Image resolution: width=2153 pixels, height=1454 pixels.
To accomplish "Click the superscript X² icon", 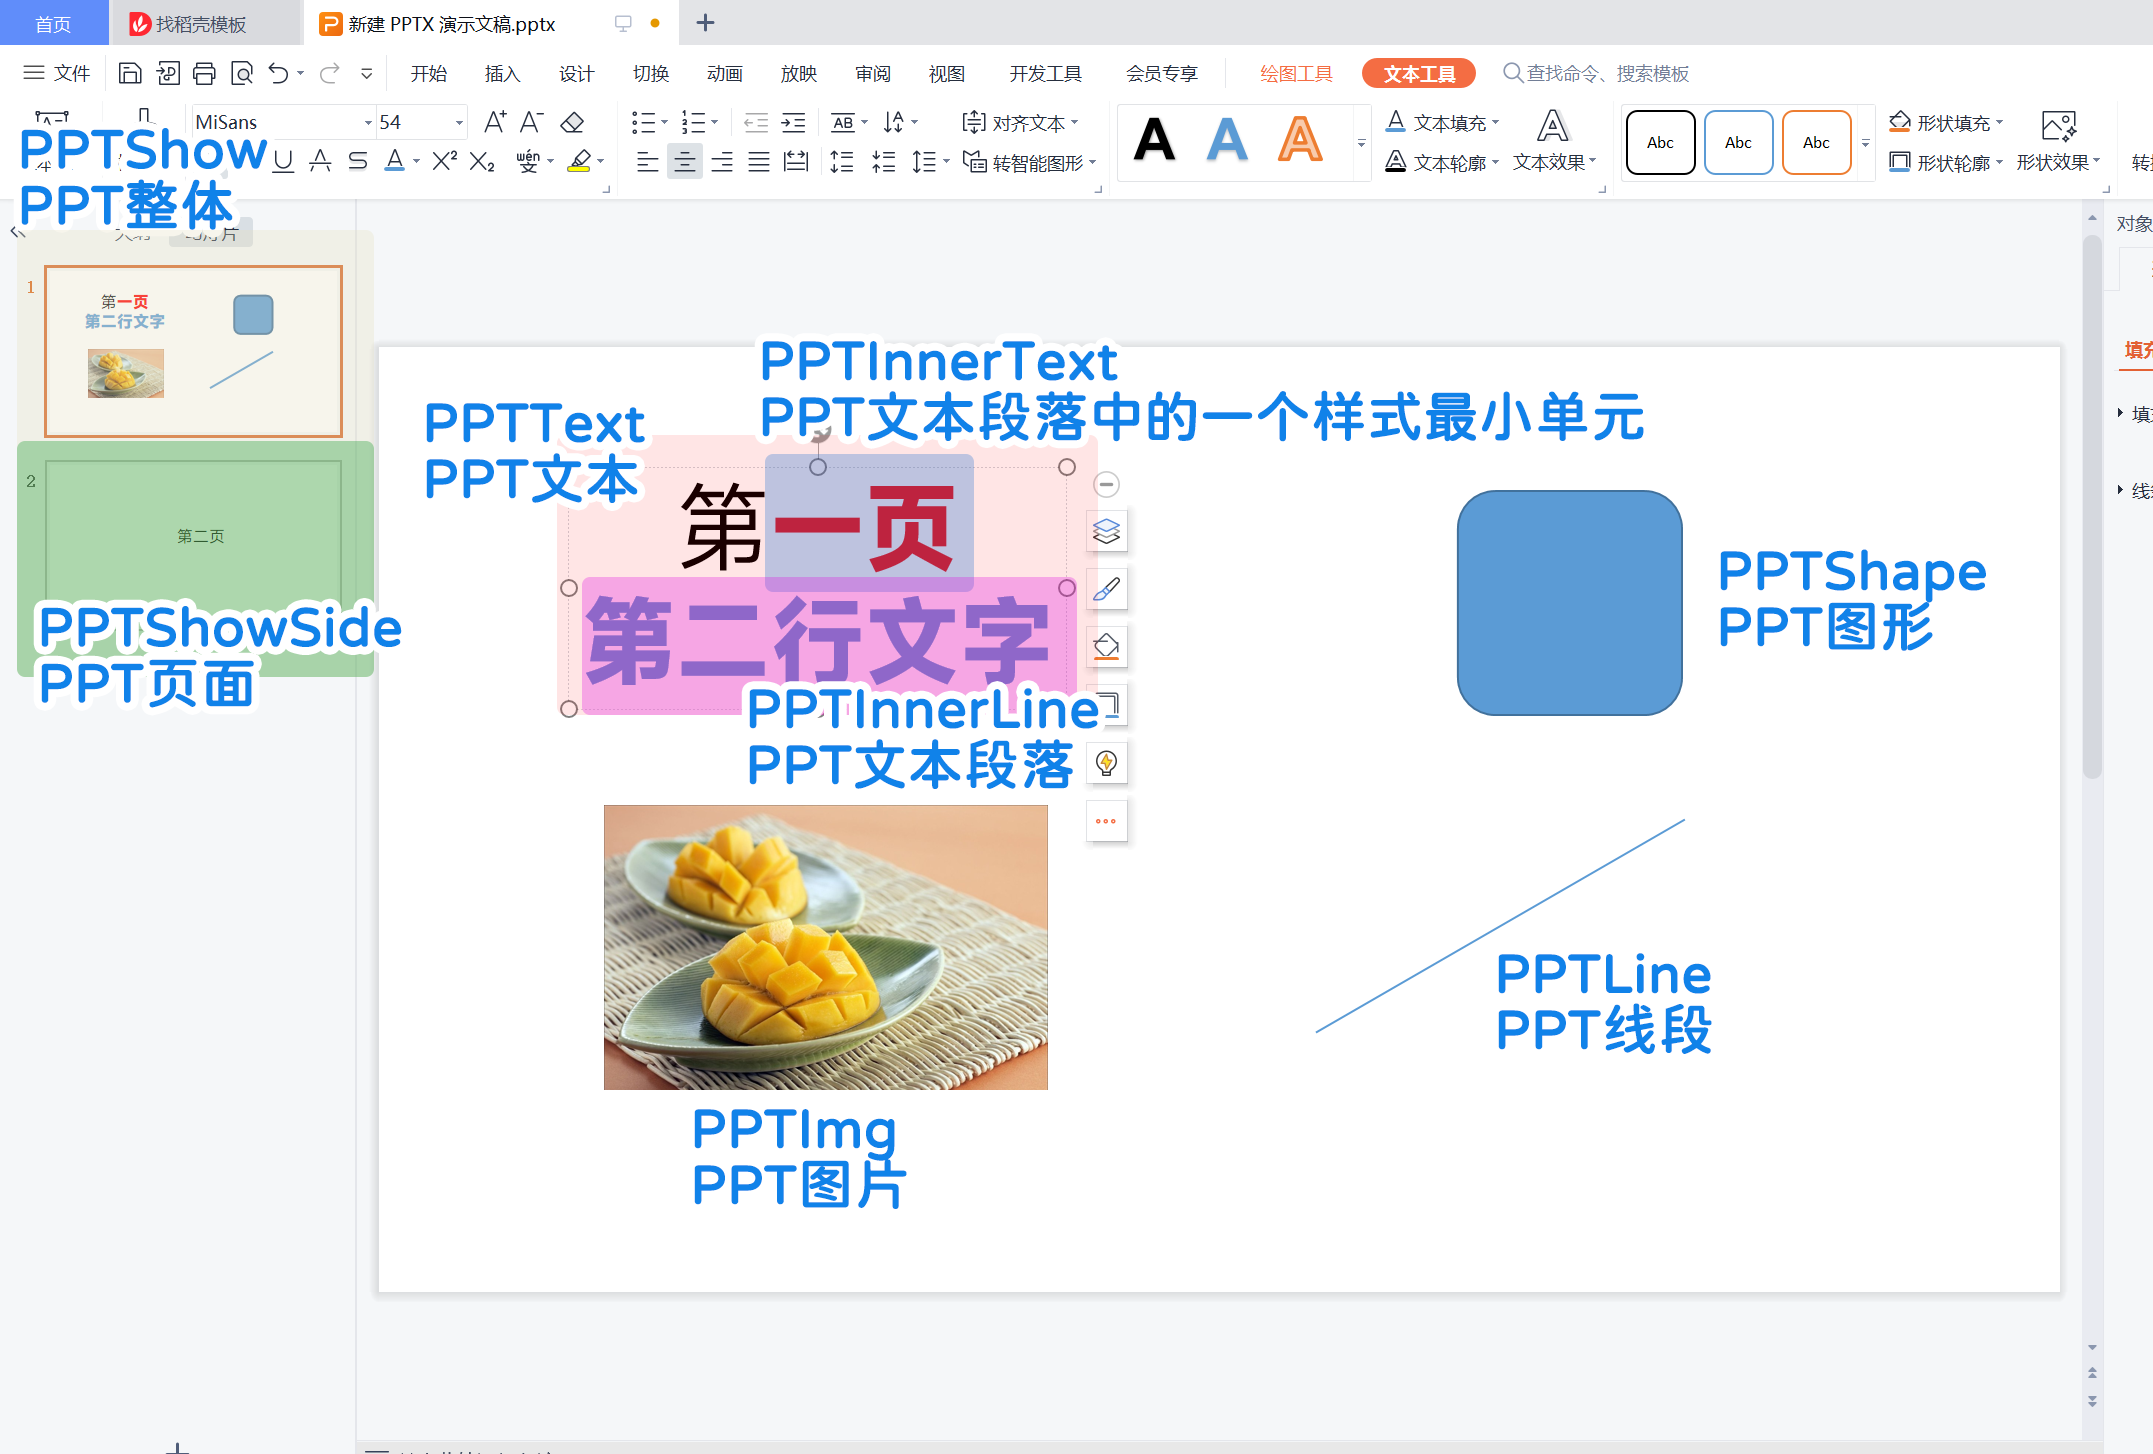I will (x=444, y=161).
